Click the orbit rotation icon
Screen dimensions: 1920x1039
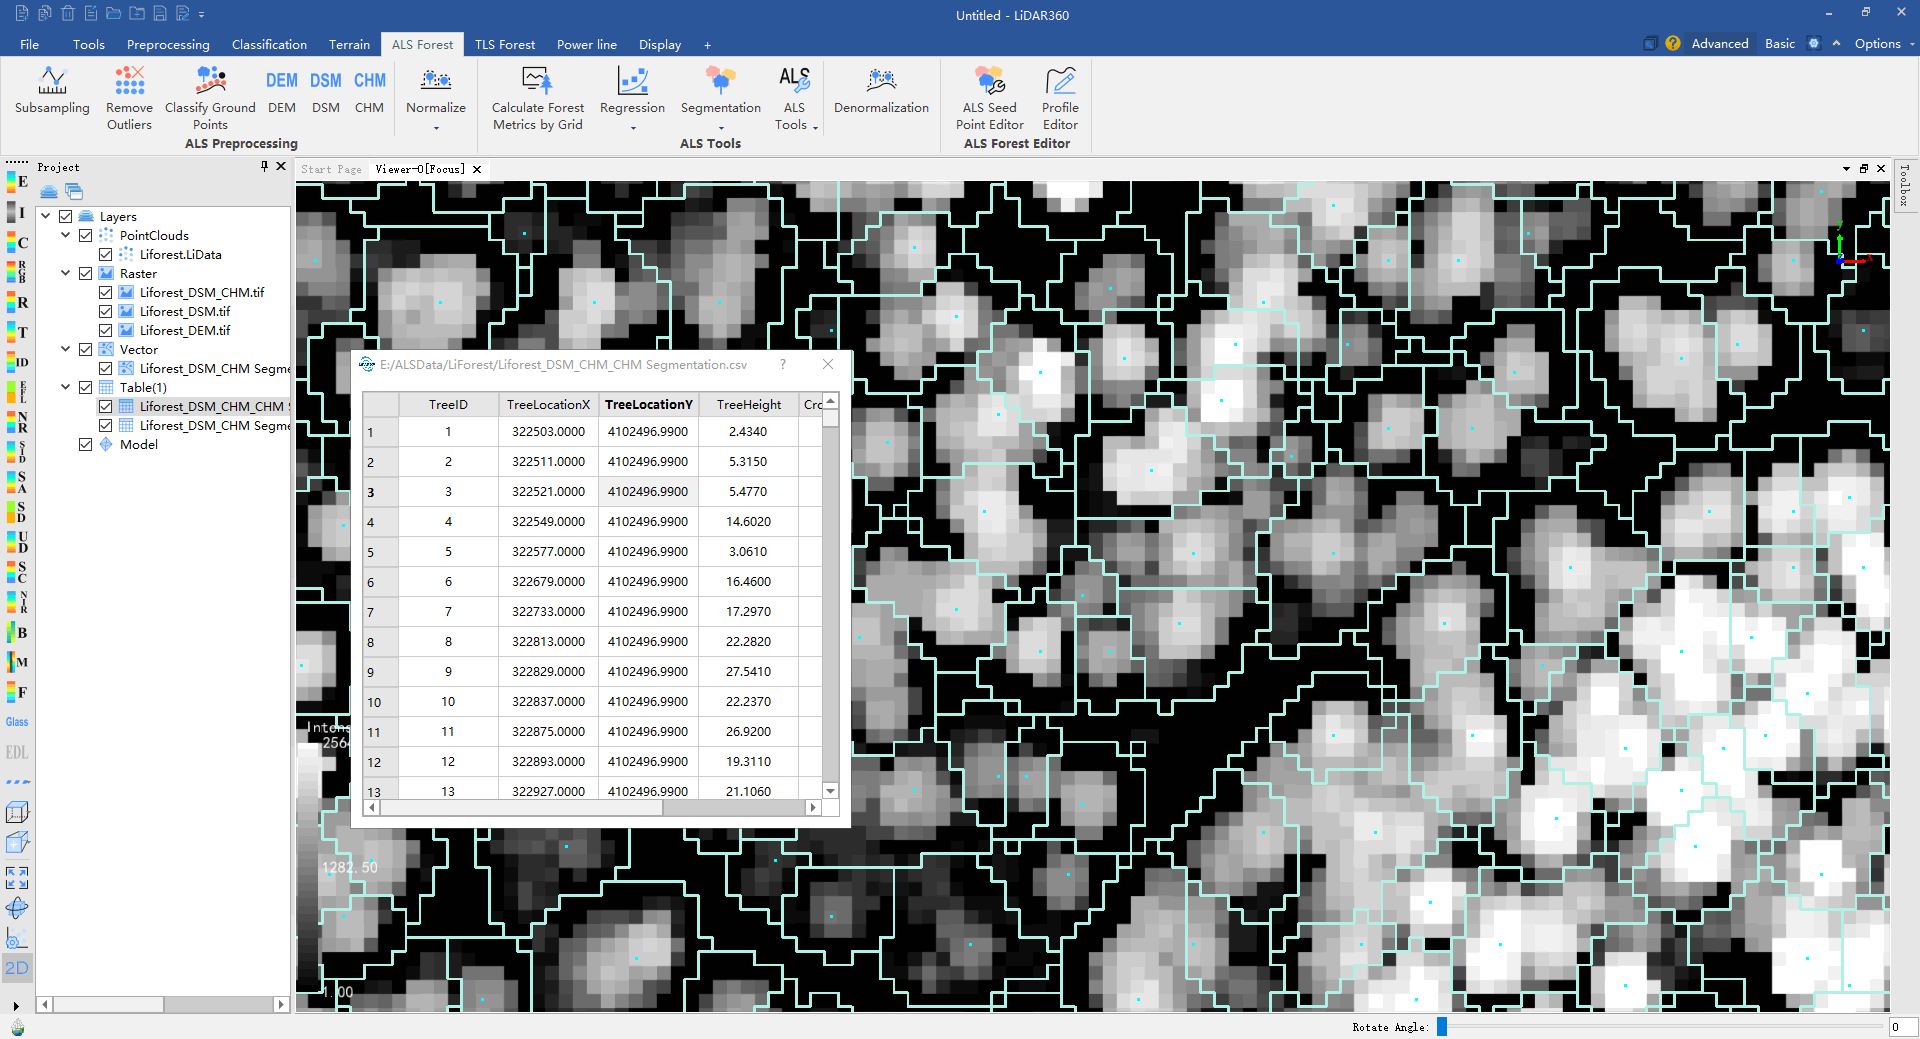(x=17, y=908)
